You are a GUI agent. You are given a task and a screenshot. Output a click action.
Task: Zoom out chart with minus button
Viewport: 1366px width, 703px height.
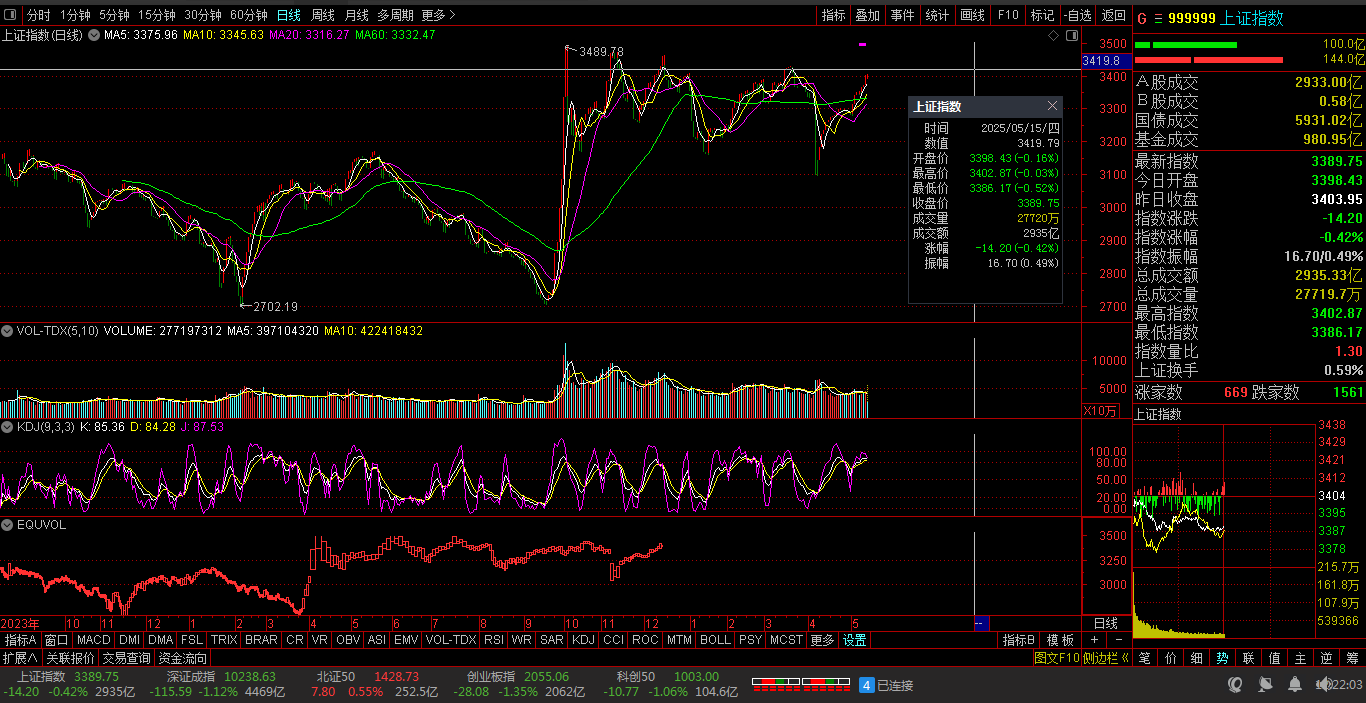coord(1118,640)
